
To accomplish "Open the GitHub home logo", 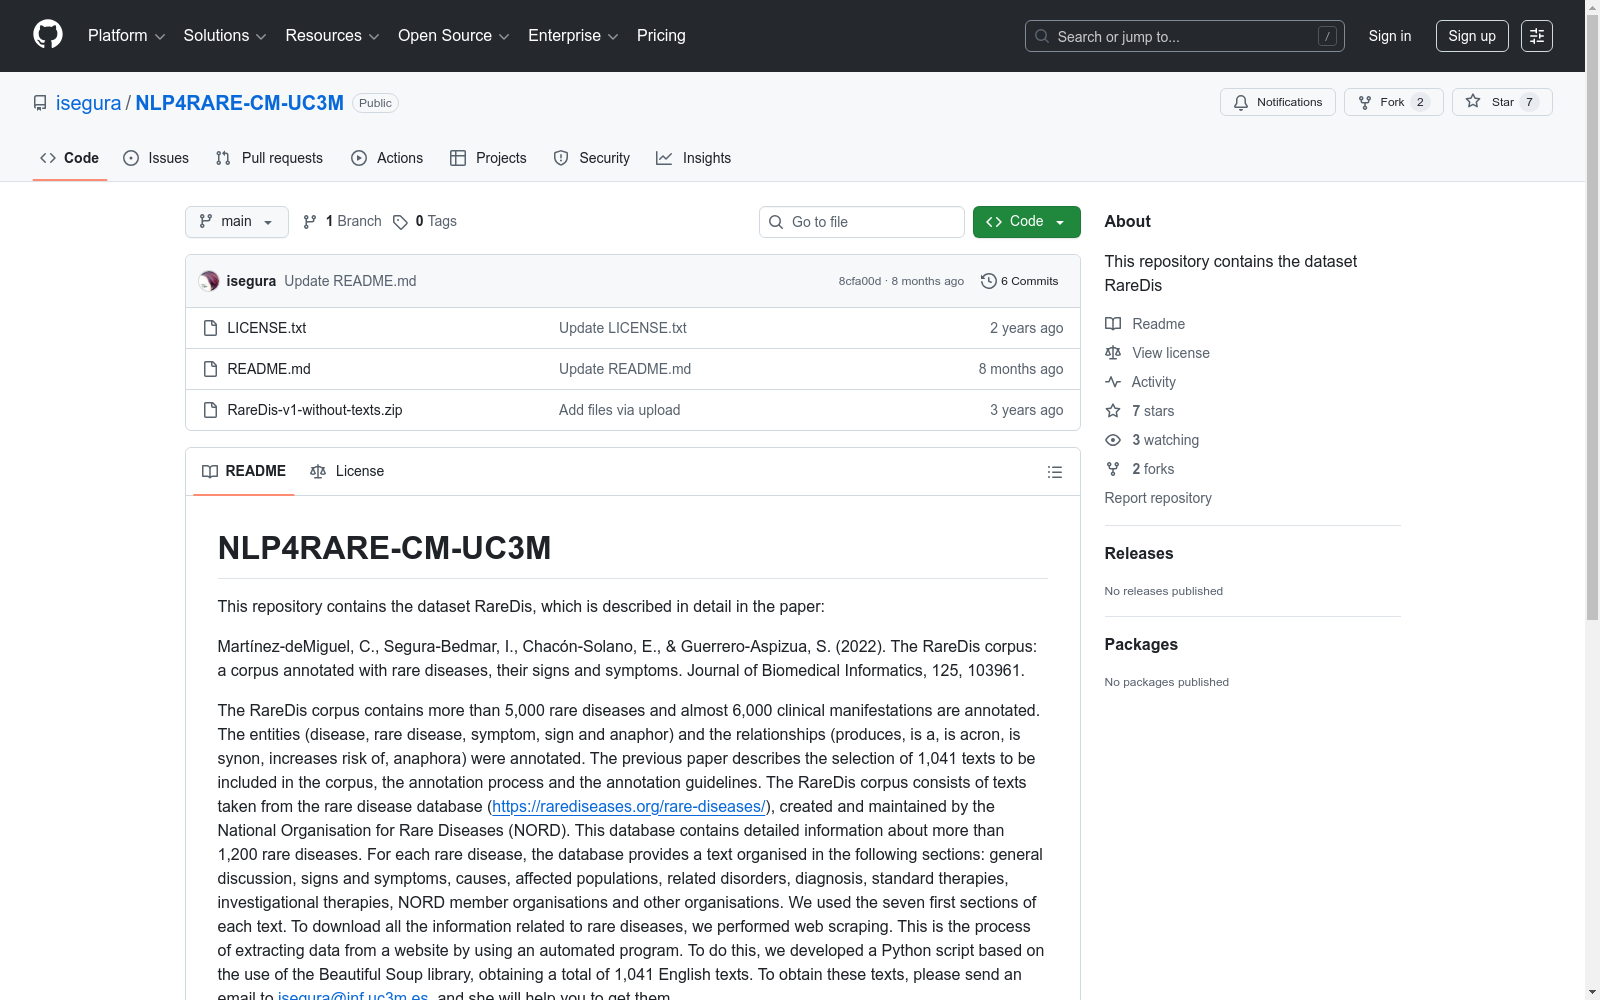I will [48, 35].
